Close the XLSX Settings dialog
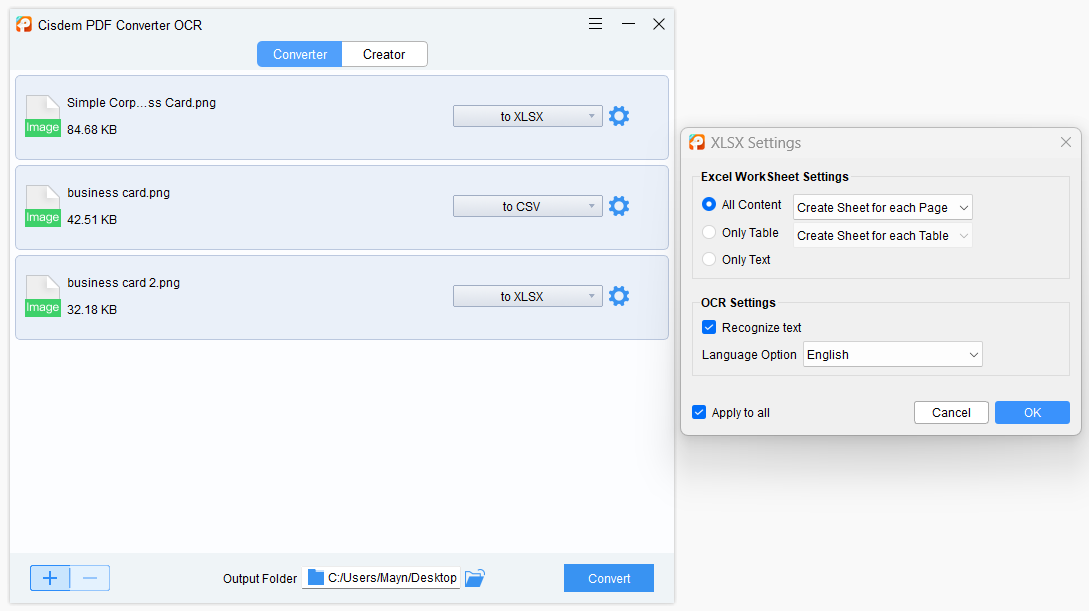 1066,142
